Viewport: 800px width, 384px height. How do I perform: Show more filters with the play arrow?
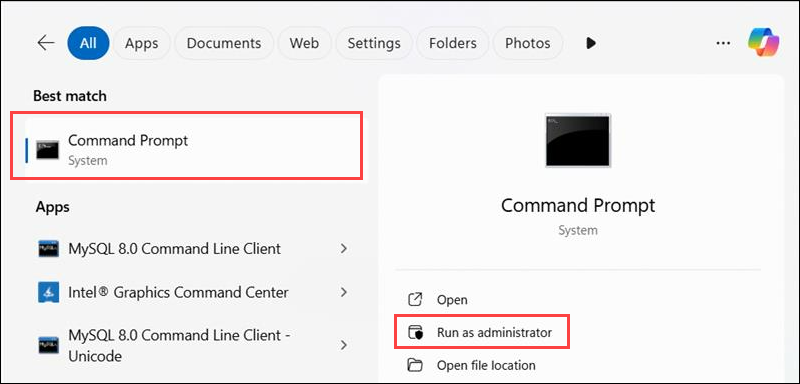click(x=591, y=43)
